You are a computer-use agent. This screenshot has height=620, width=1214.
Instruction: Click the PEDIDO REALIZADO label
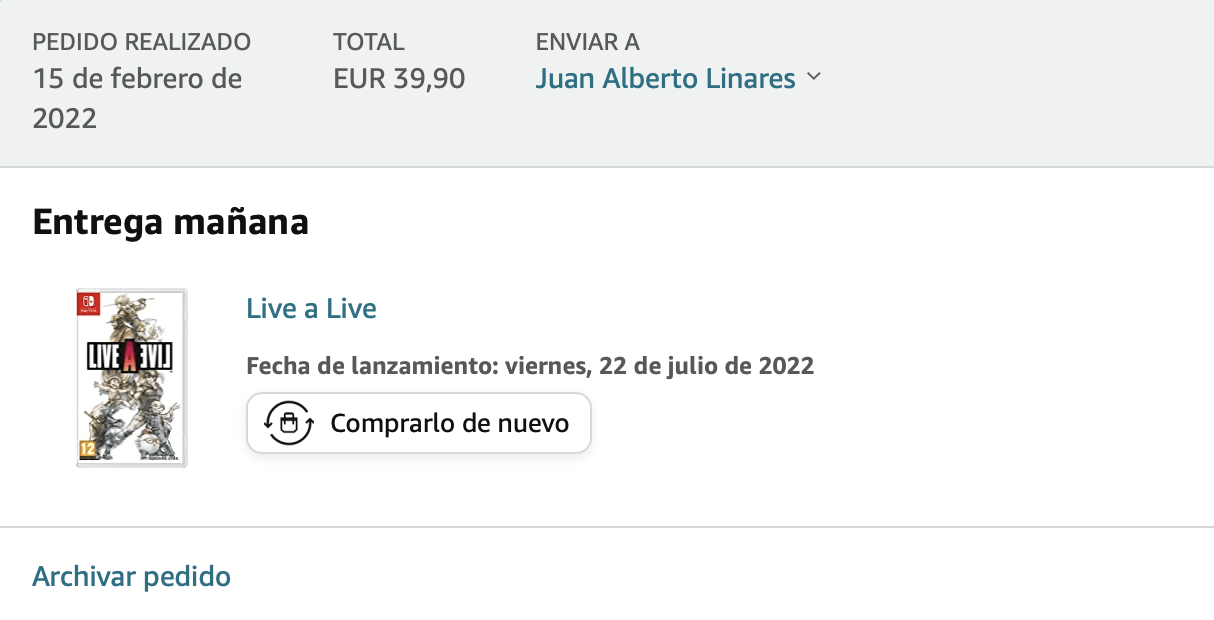point(142,42)
